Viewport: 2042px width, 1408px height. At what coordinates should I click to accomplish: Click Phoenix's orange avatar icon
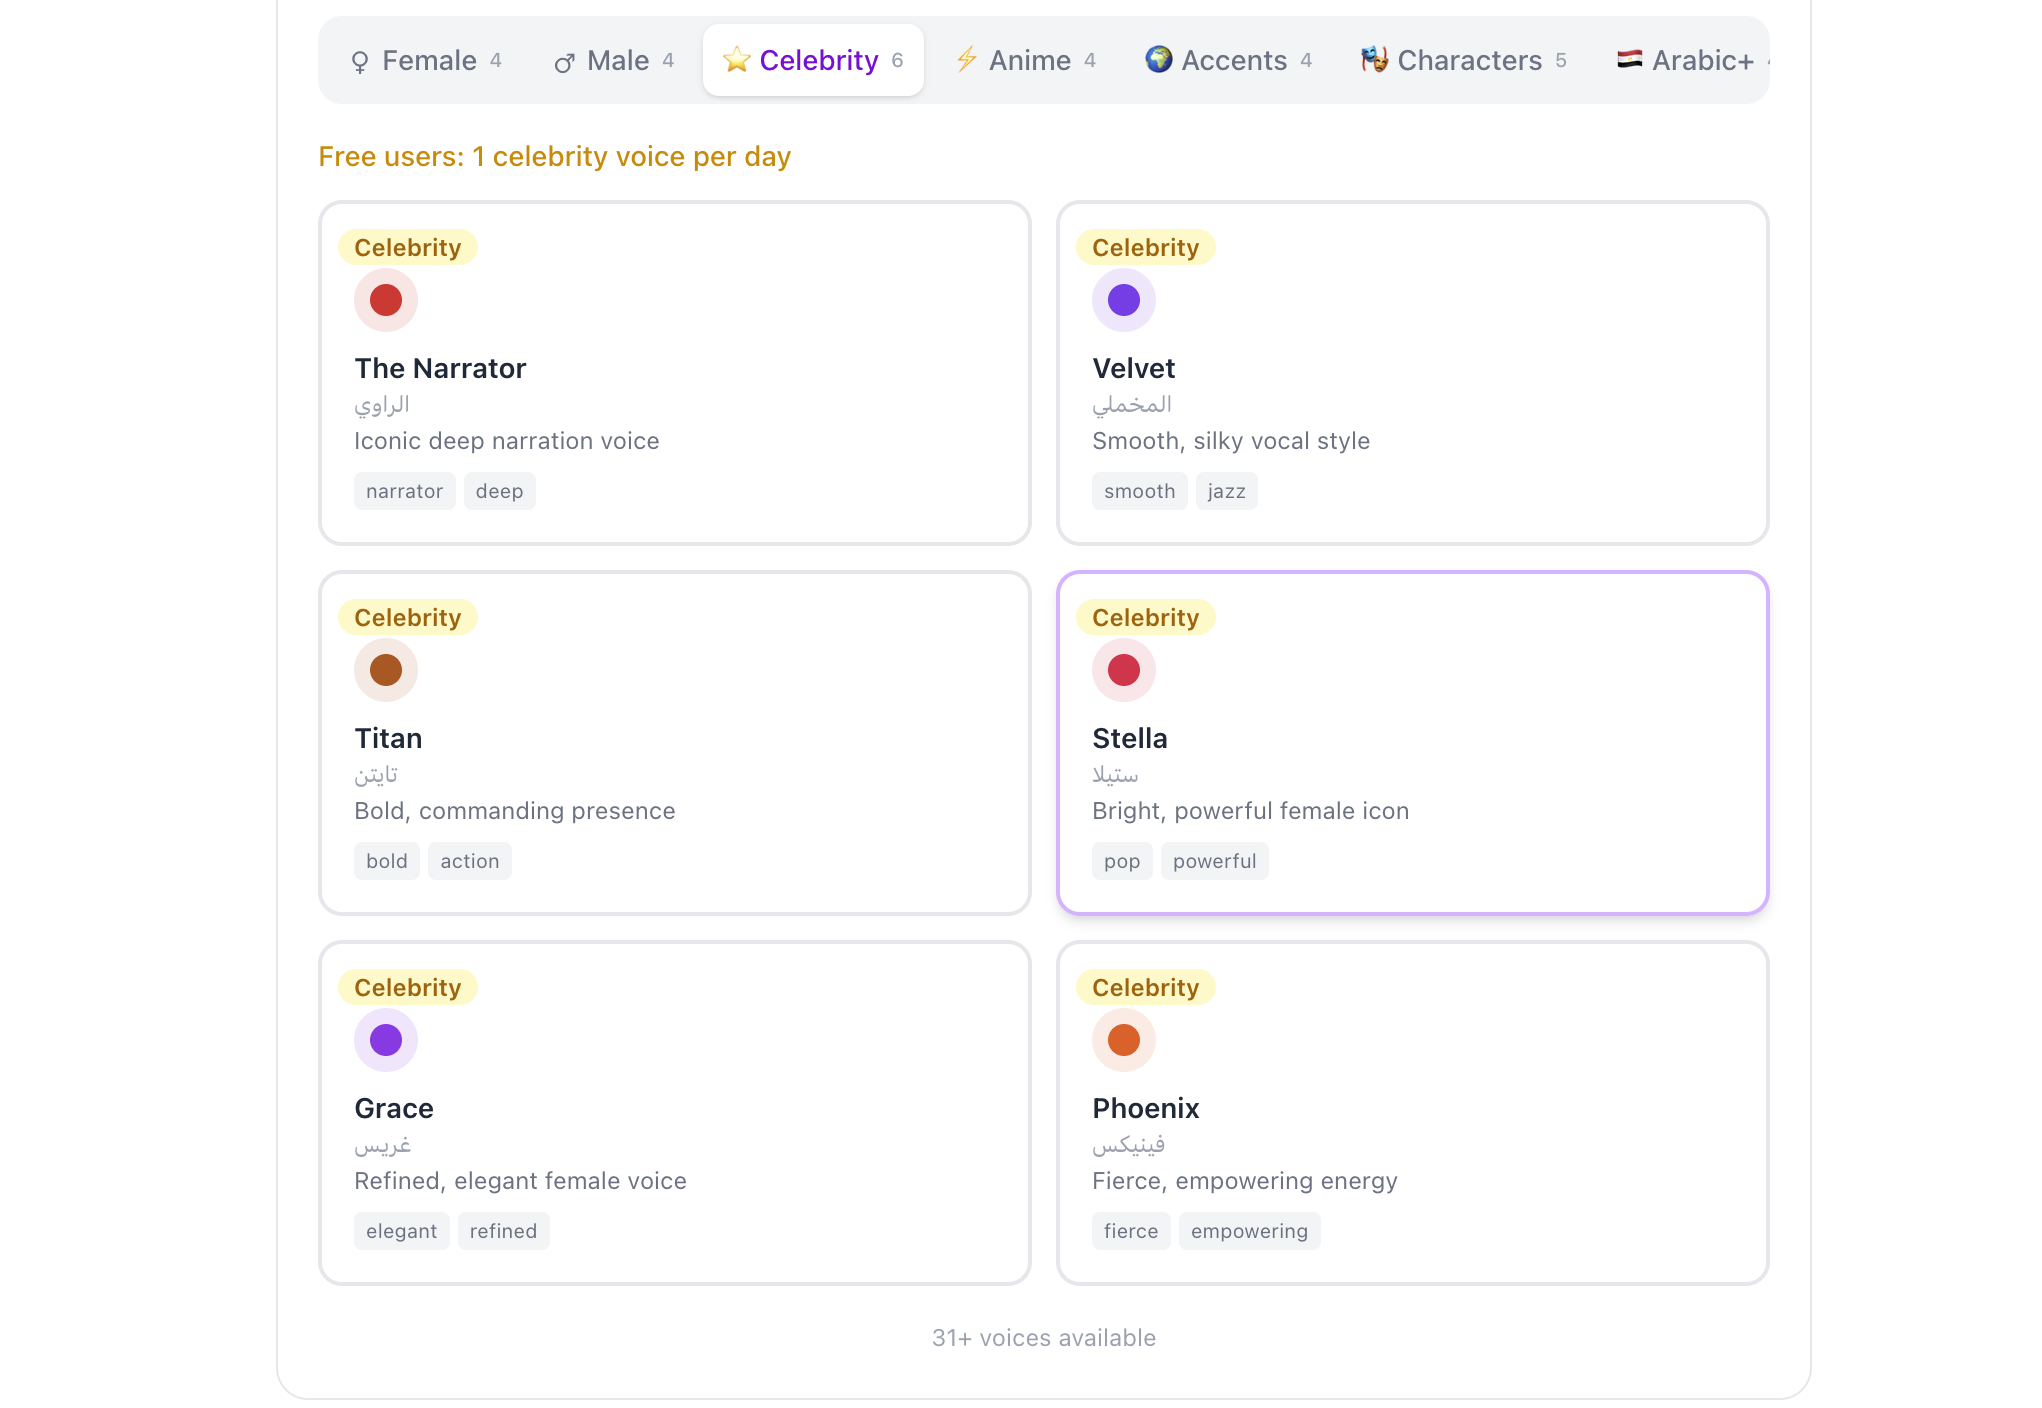pyautogui.click(x=1123, y=1040)
